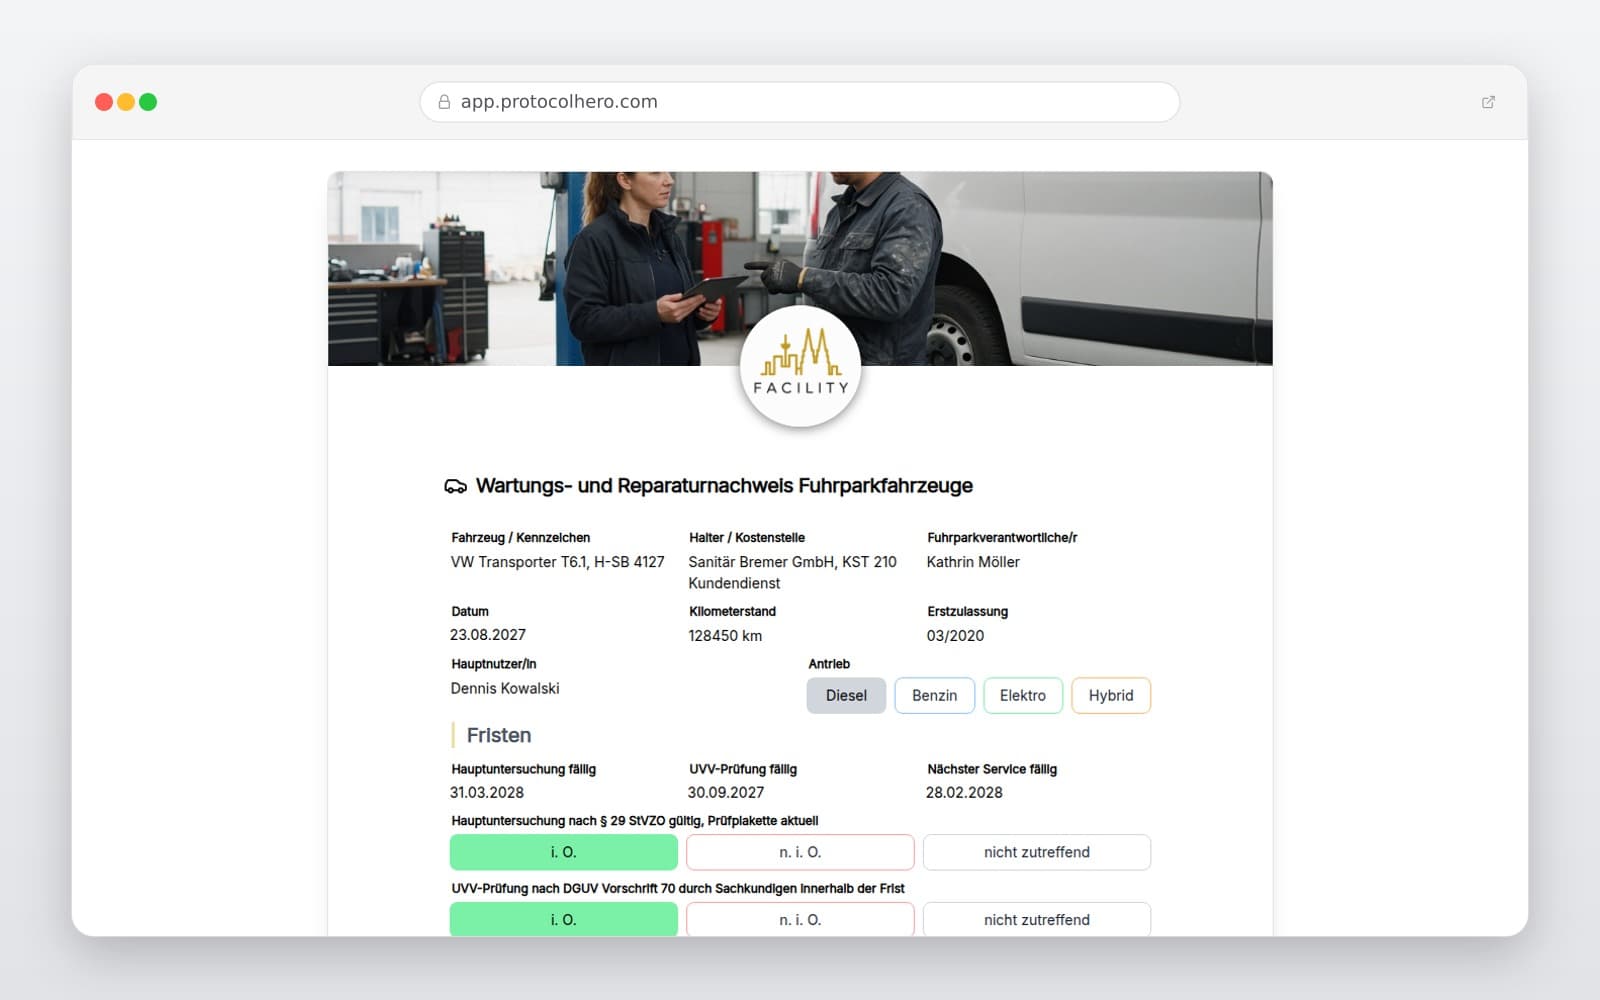The image size is (1600, 1000).
Task: Click the Erstzulassung field 03/2020
Action: (955, 636)
